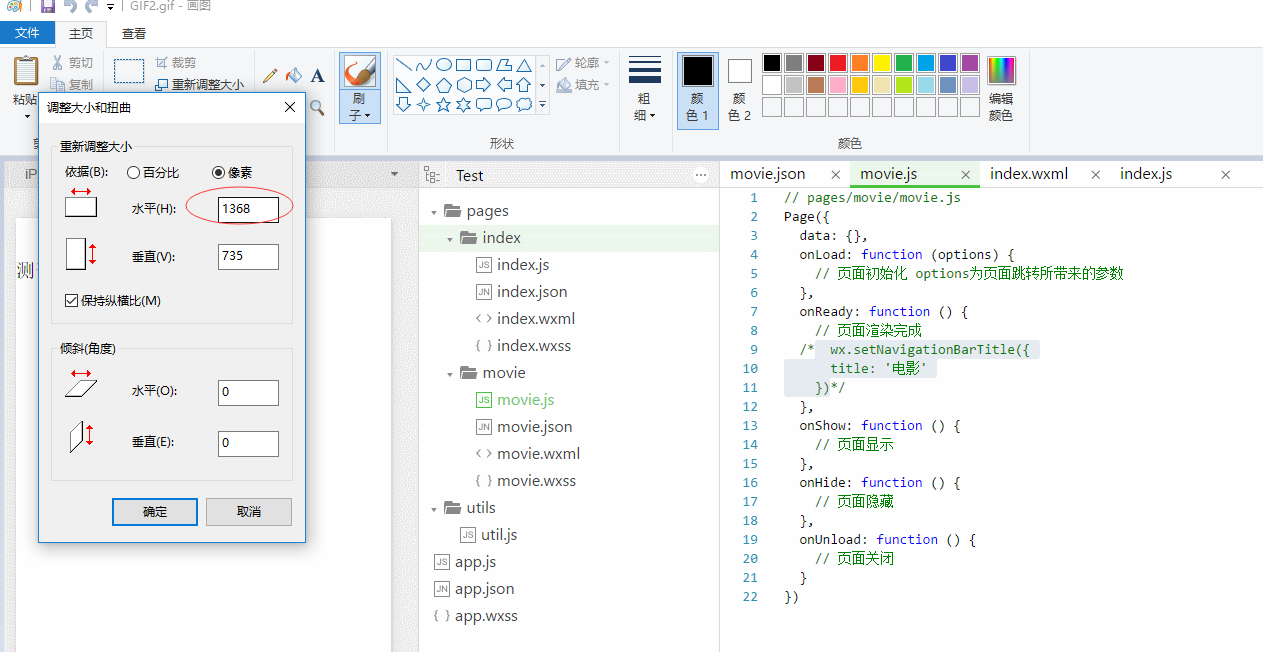The width and height of the screenshot is (1263, 652).
Task: Pick the right arrow shape
Action: 483,84
